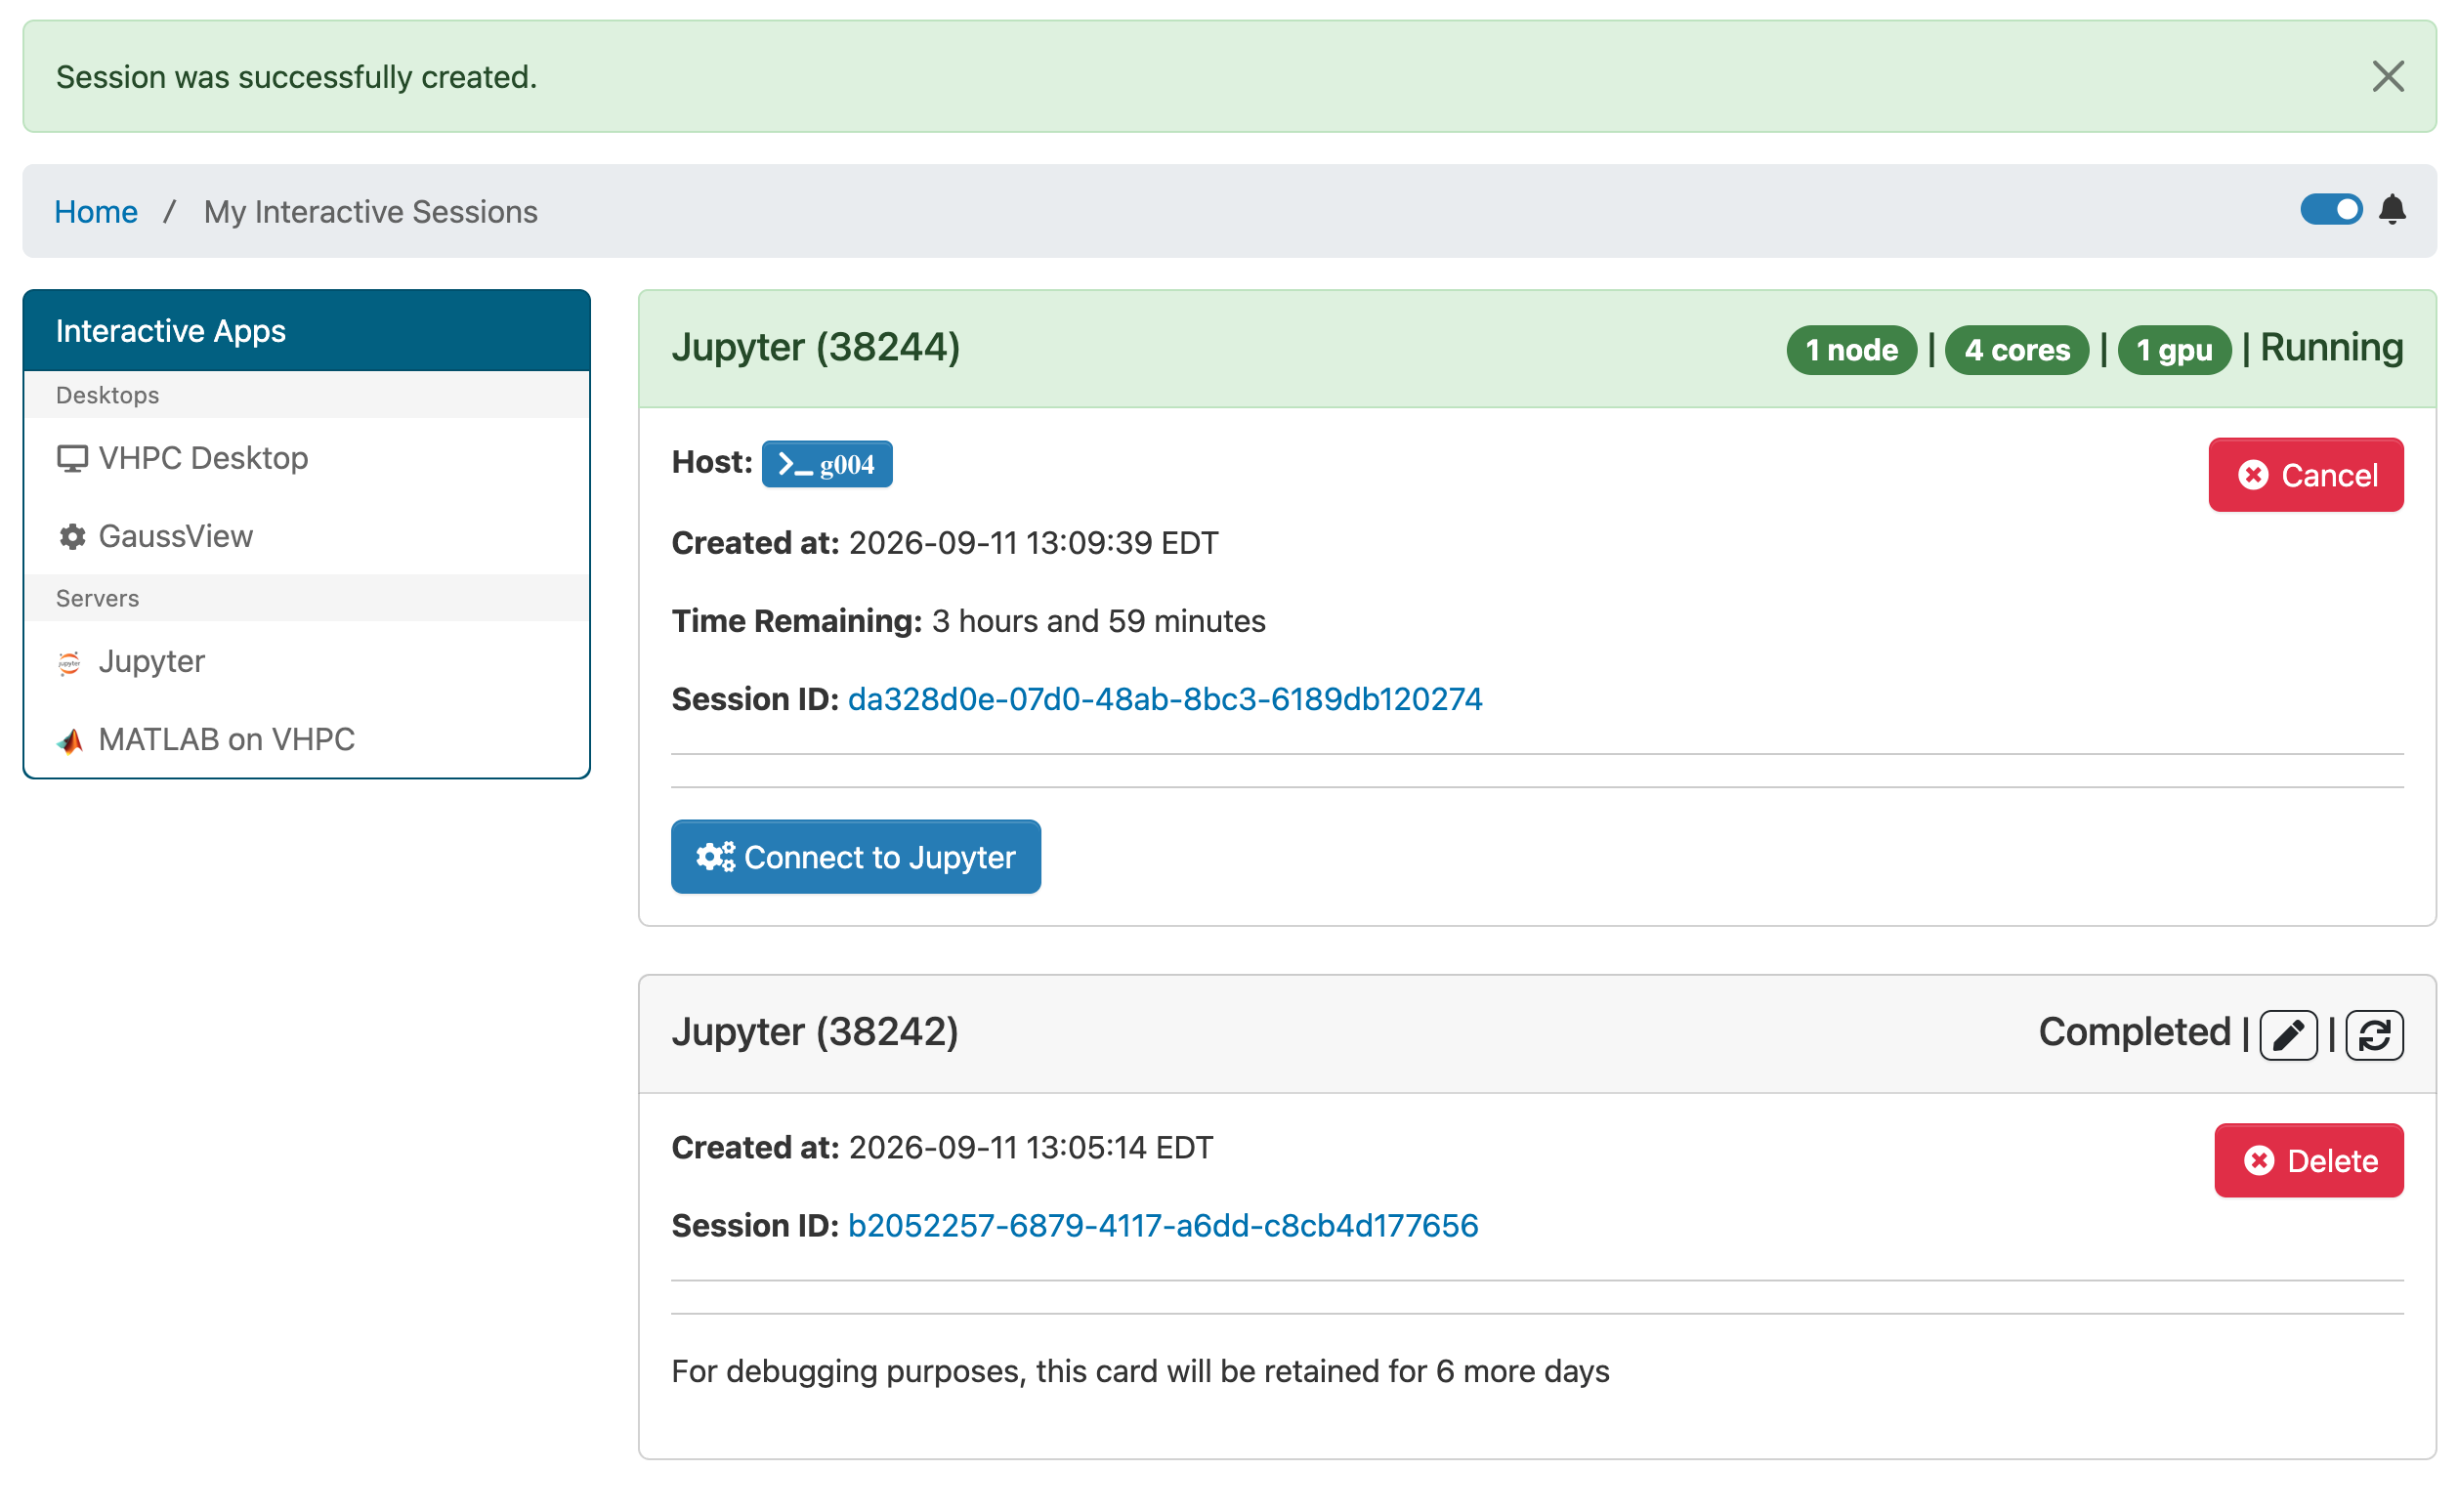
Task: Click the 1 gpu badge
Action: [x=2174, y=350]
